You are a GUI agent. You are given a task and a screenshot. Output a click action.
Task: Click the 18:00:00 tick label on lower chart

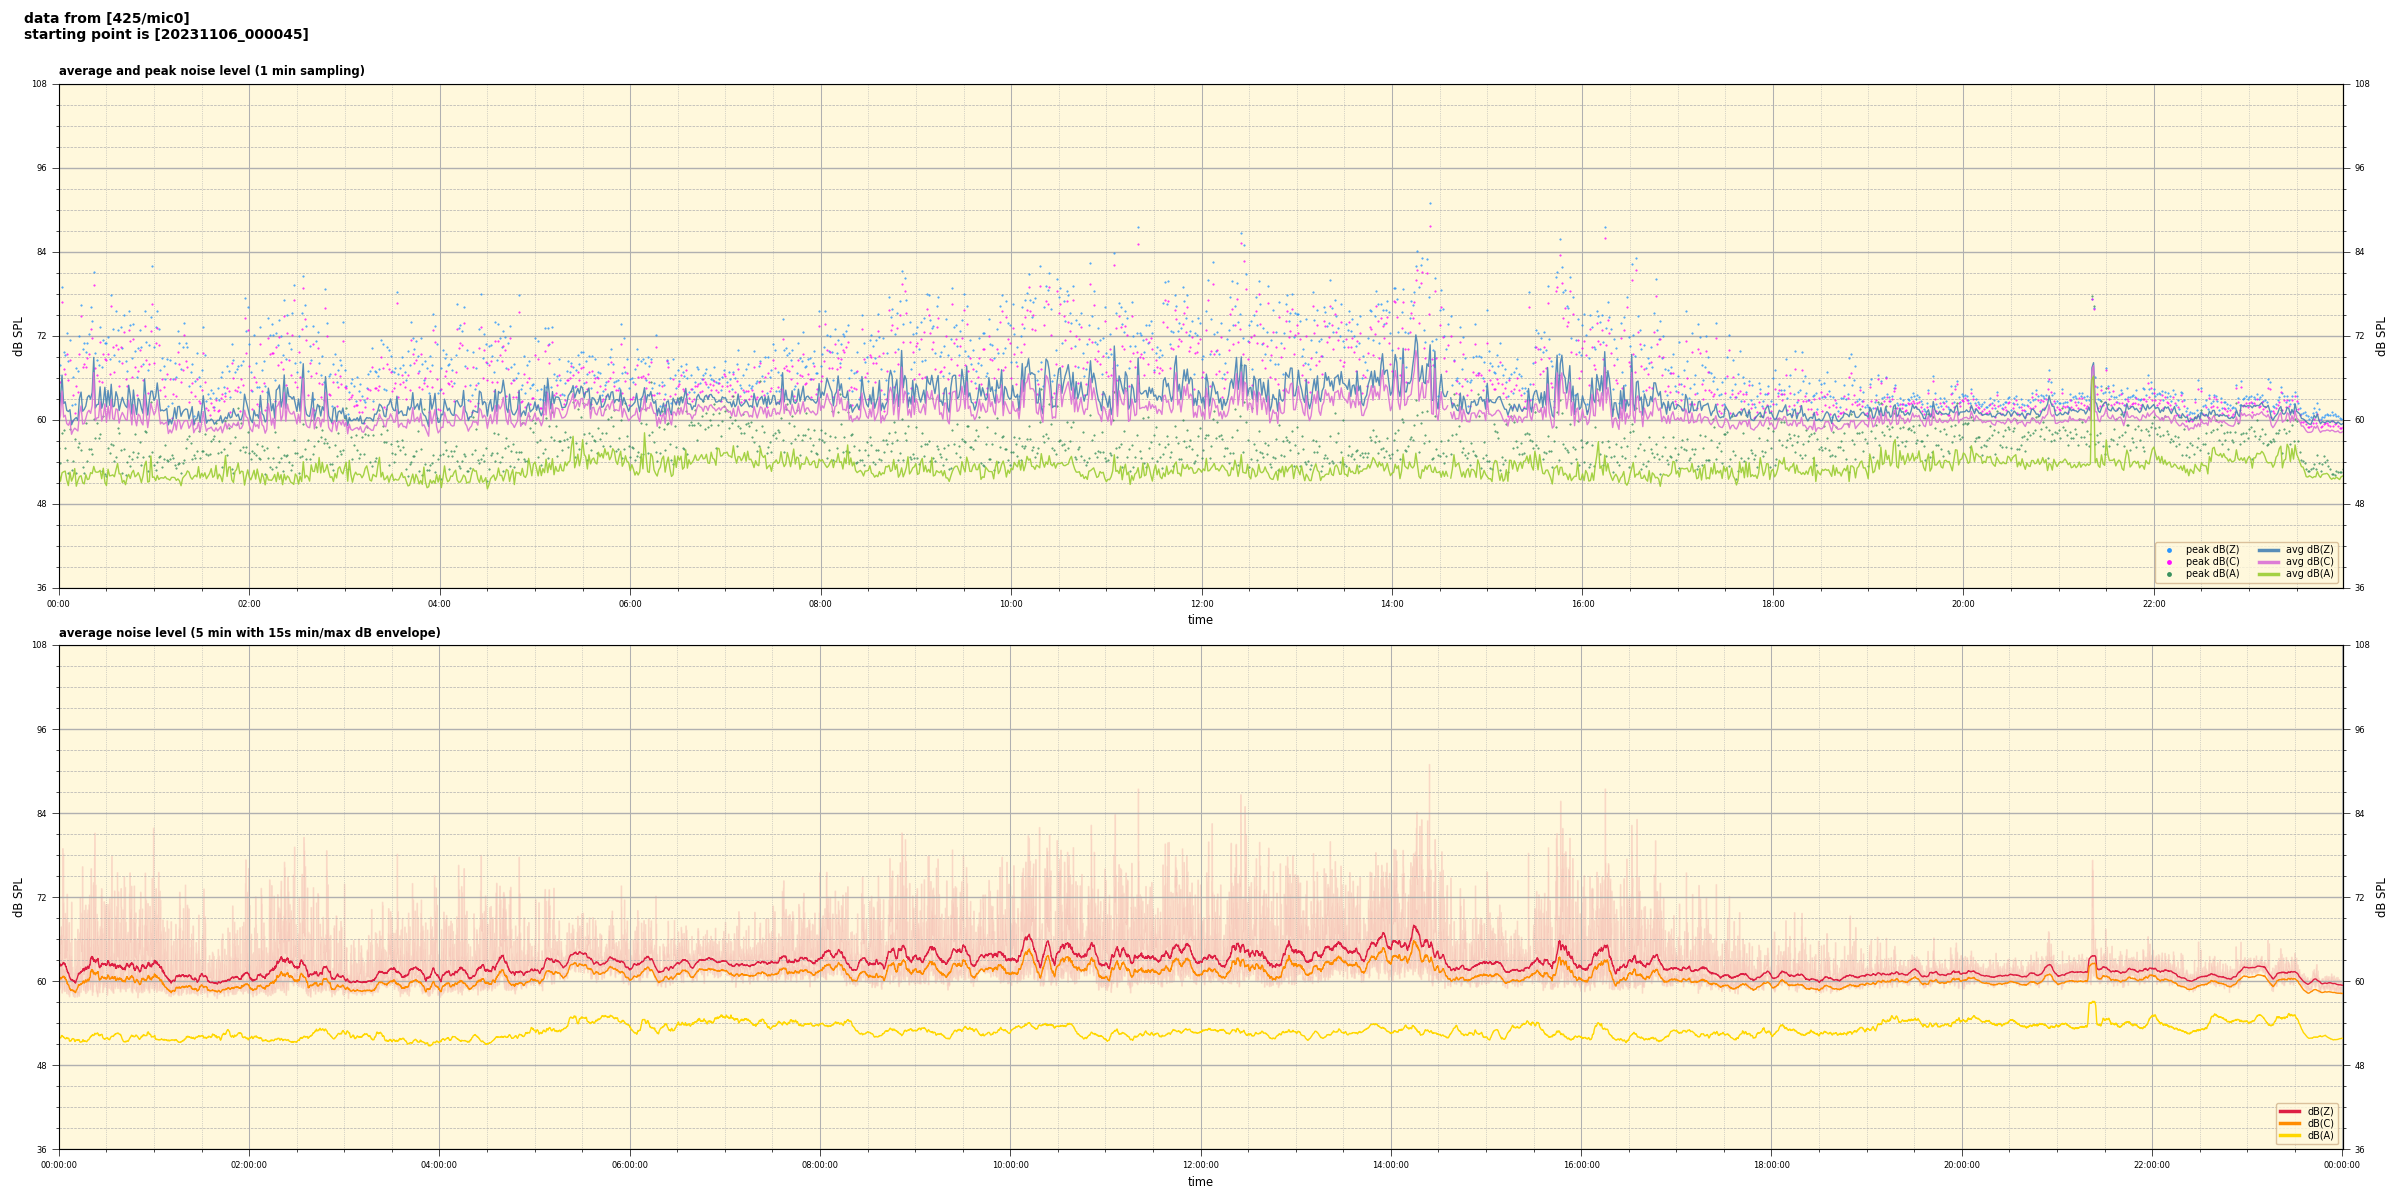[1771, 1165]
